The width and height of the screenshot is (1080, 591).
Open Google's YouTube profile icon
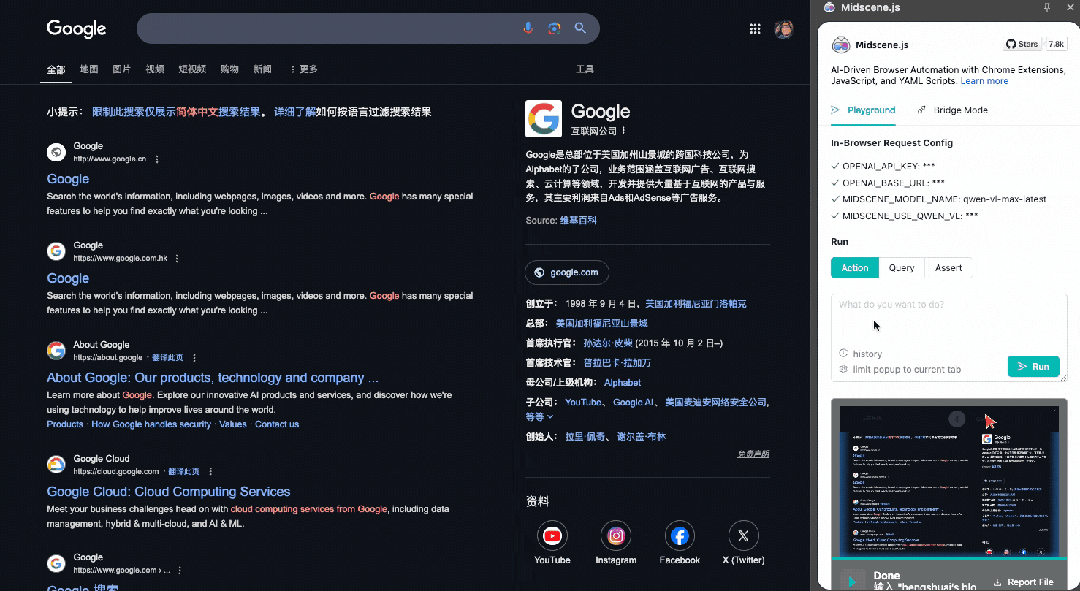(552, 535)
